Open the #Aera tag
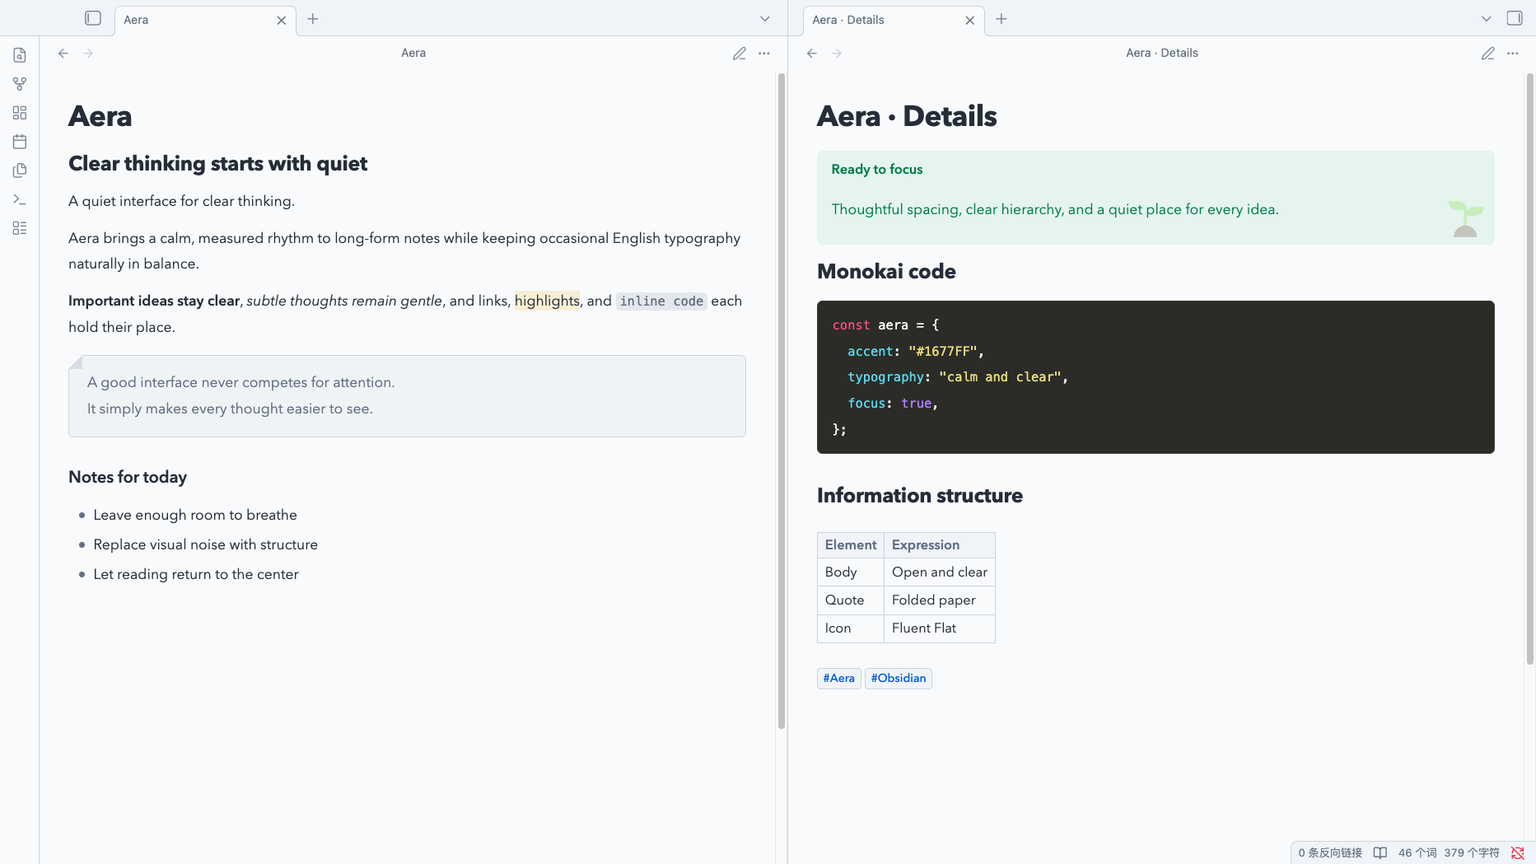Image resolution: width=1536 pixels, height=864 pixels. (x=839, y=678)
